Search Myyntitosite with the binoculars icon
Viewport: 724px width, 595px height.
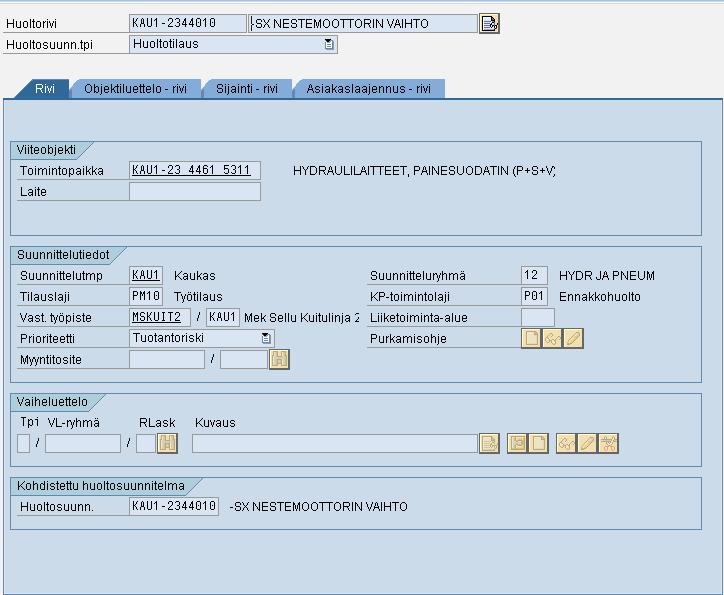[279, 360]
